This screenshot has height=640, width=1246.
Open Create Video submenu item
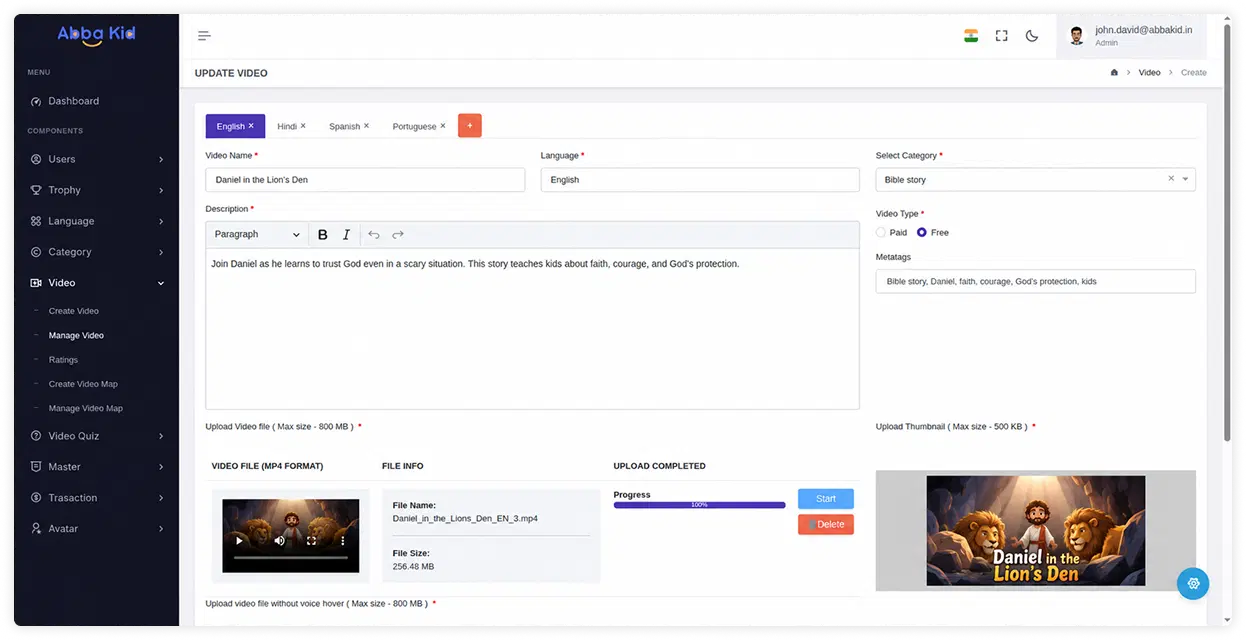(x=74, y=311)
